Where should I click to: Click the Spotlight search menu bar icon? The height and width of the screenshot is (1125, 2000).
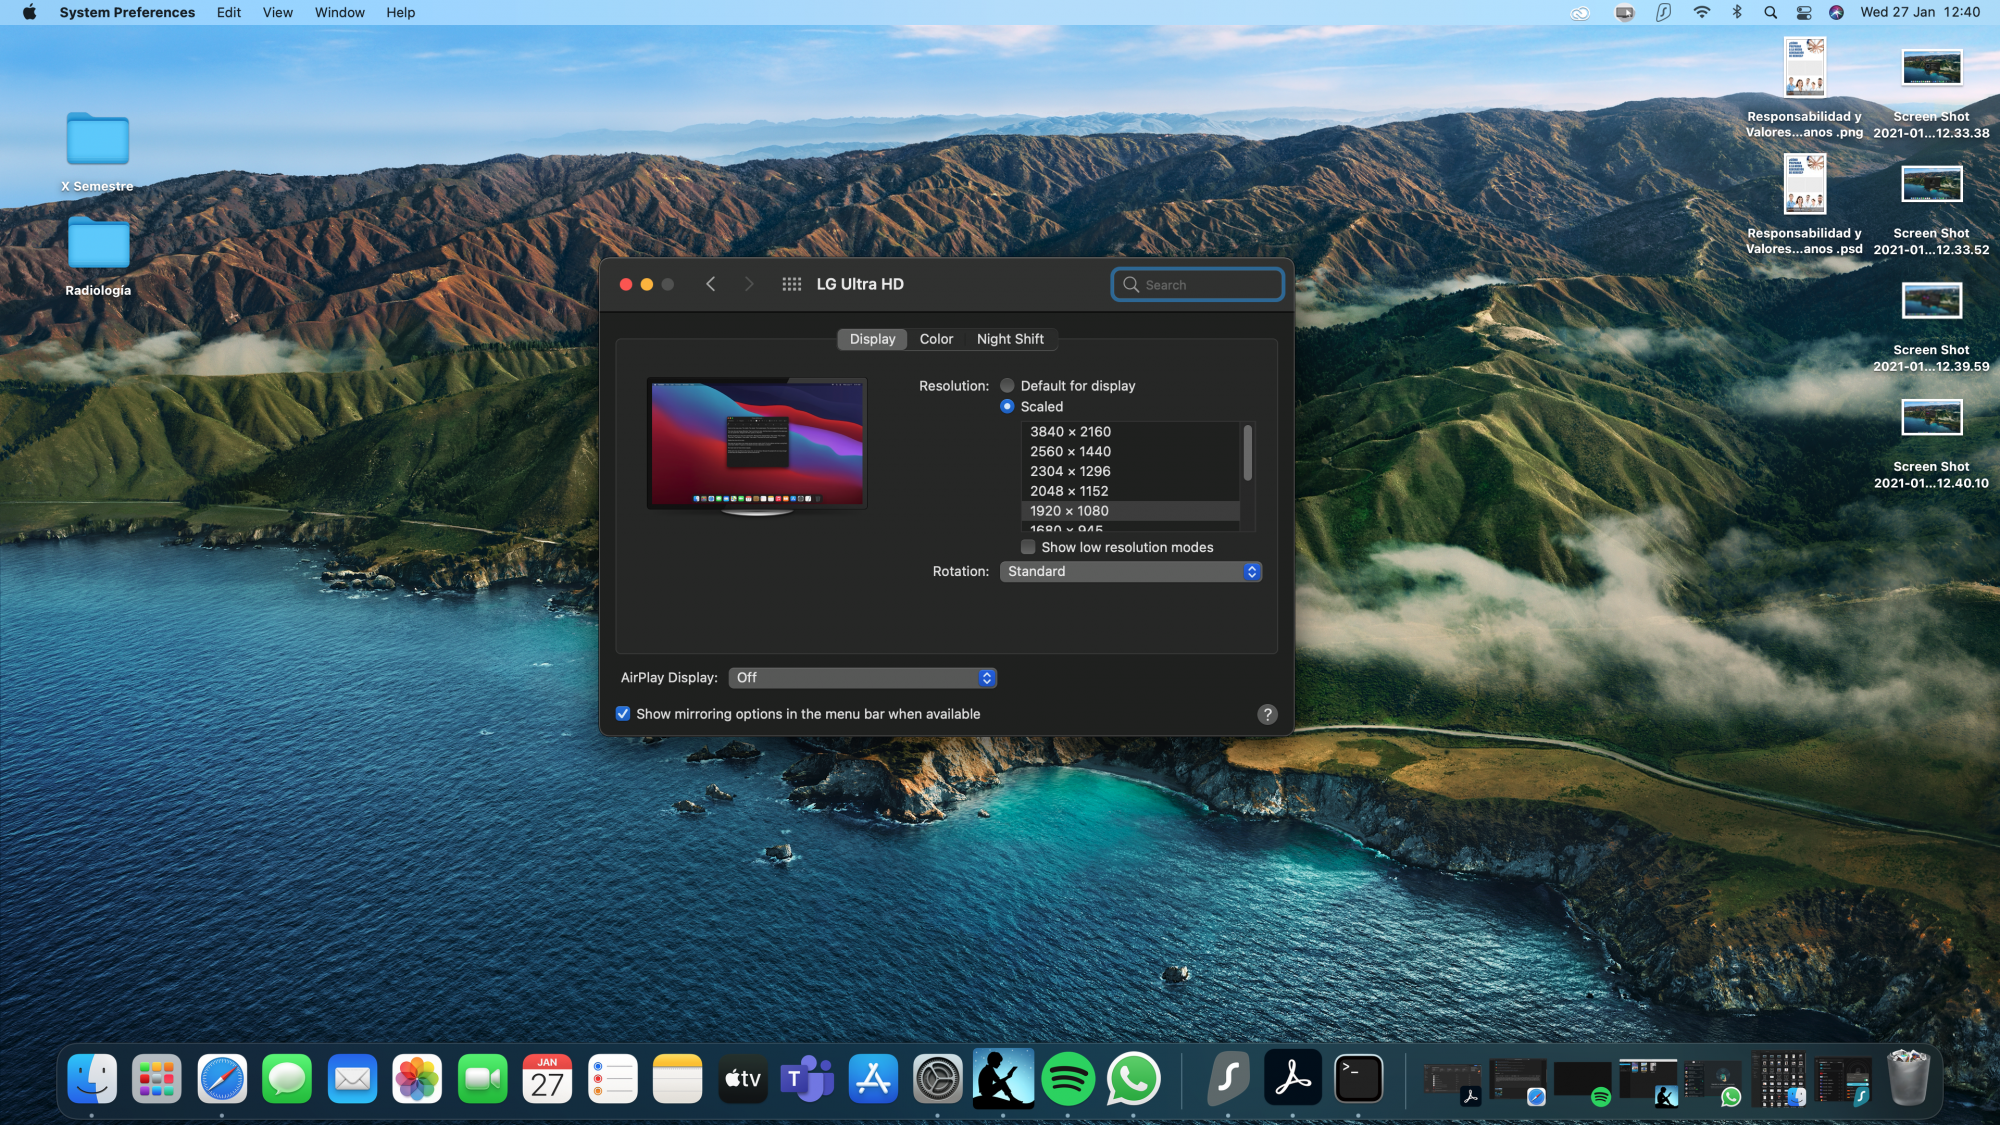tap(1770, 12)
